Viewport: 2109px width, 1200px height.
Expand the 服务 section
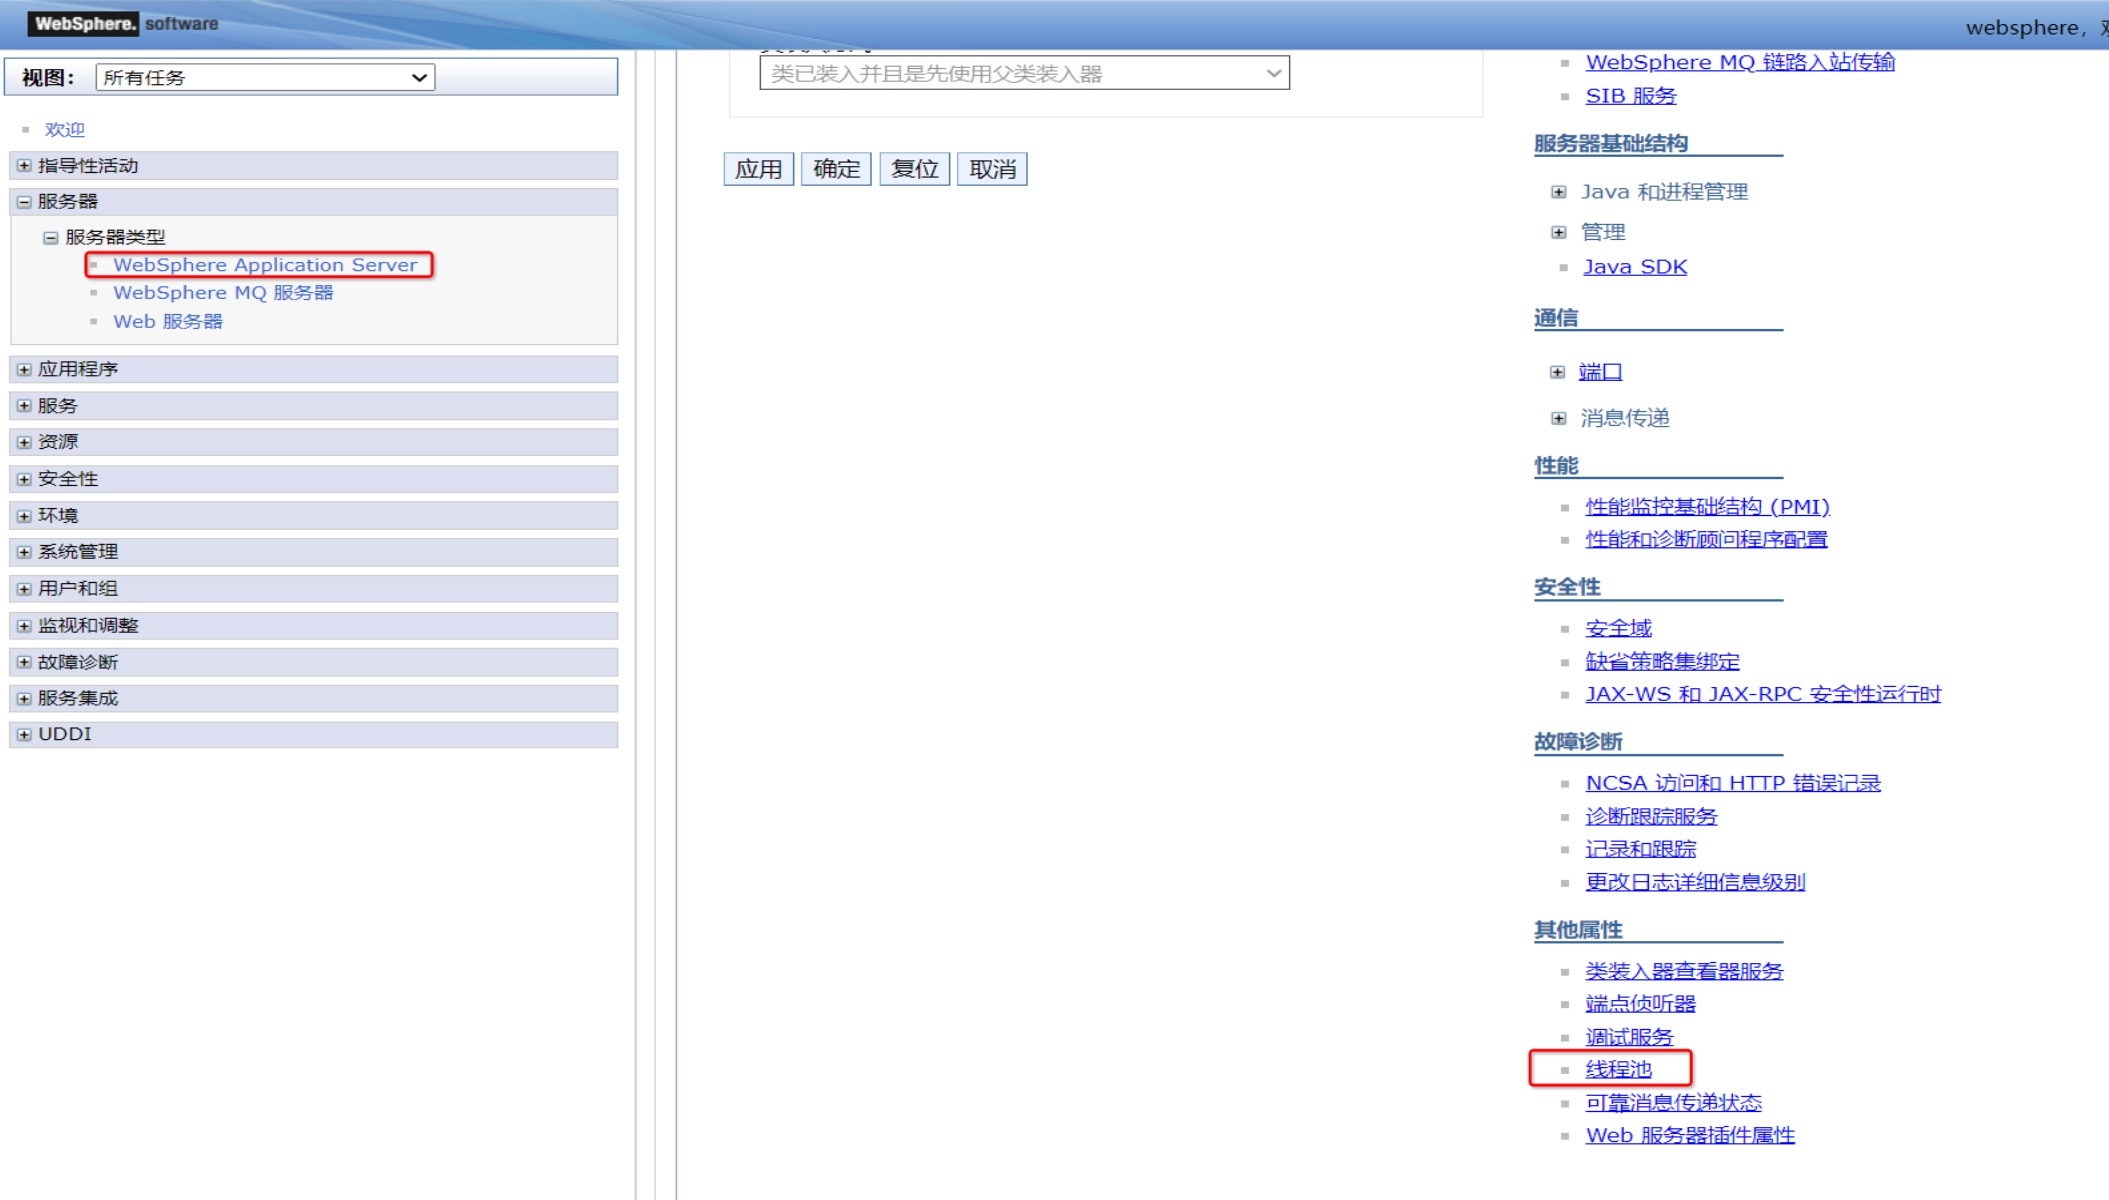point(24,406)
